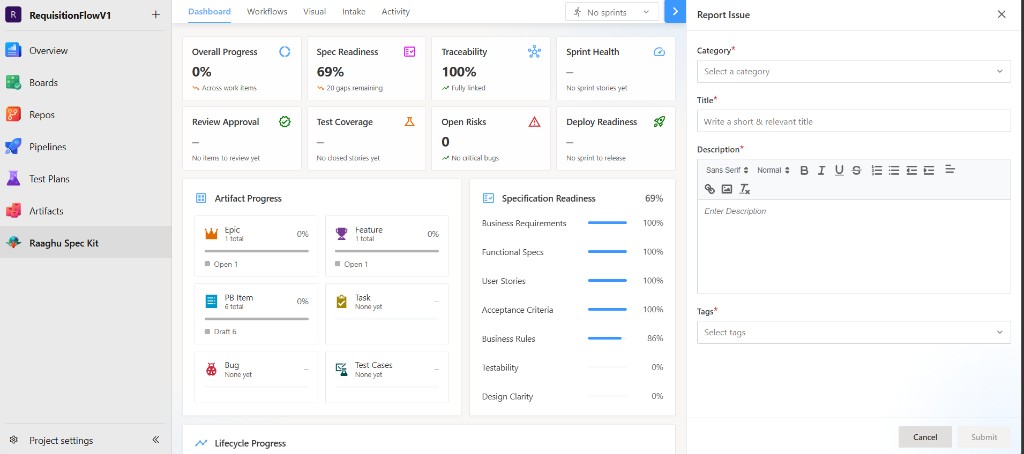Viewport: 1024px width, 454px height.
Task: Insert a hyperlink in description
Action: click(x=710, y=189)
